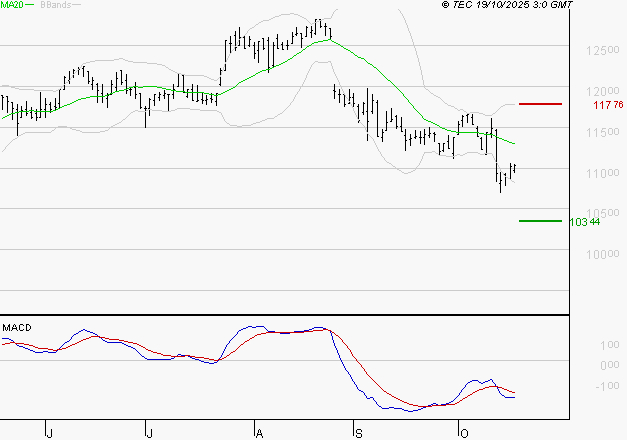
Task: Click the TEC copyright timestamp text
Action: [x=507, y=5]
